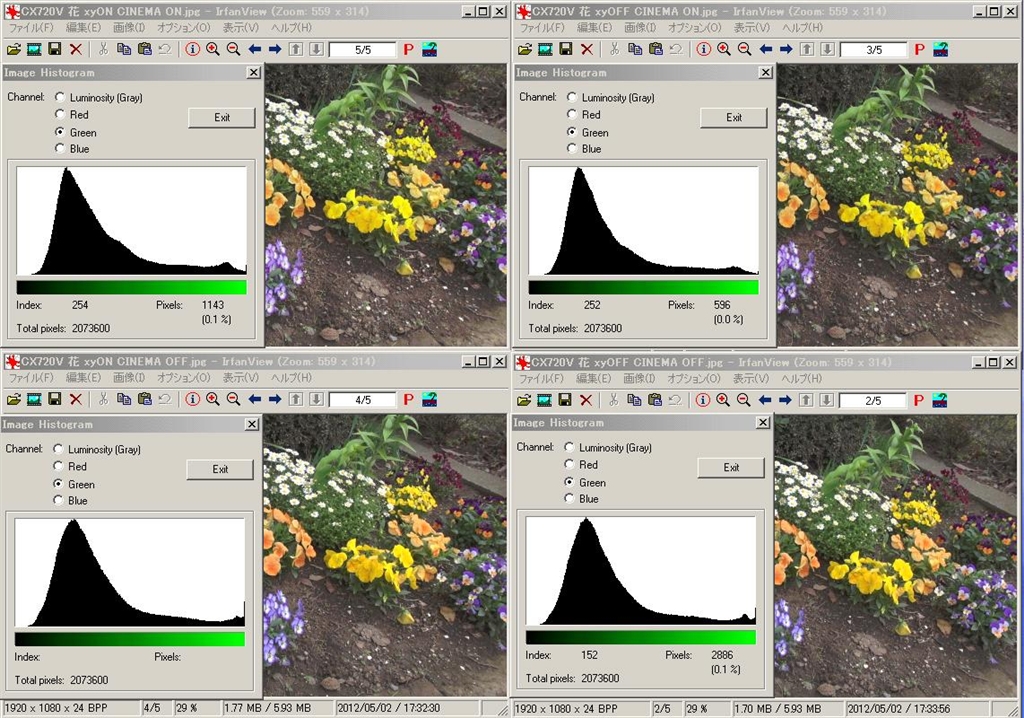Viewport: 1024px width, 718px height.
Task: Click Zoom in magnifier in xyON CINEMA ON window
Action: (x=213, y=49)
